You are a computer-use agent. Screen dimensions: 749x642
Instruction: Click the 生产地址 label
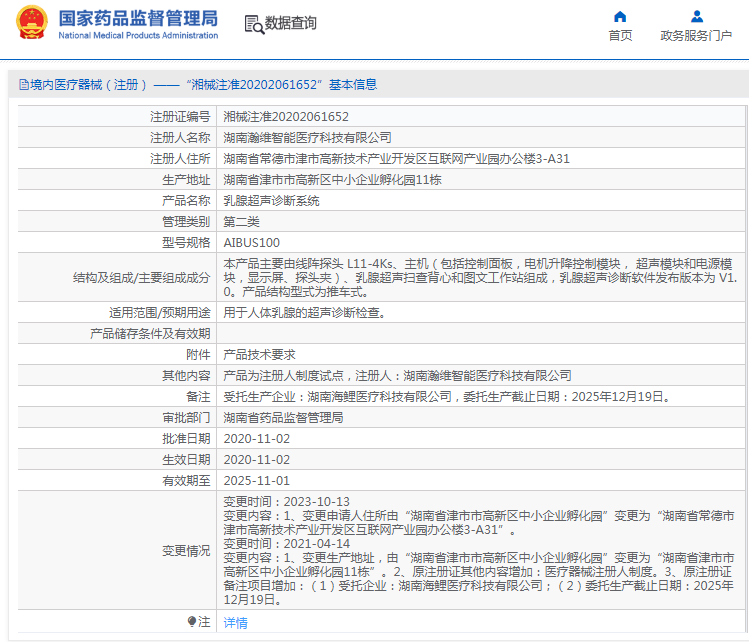click(x=186, y=180)
